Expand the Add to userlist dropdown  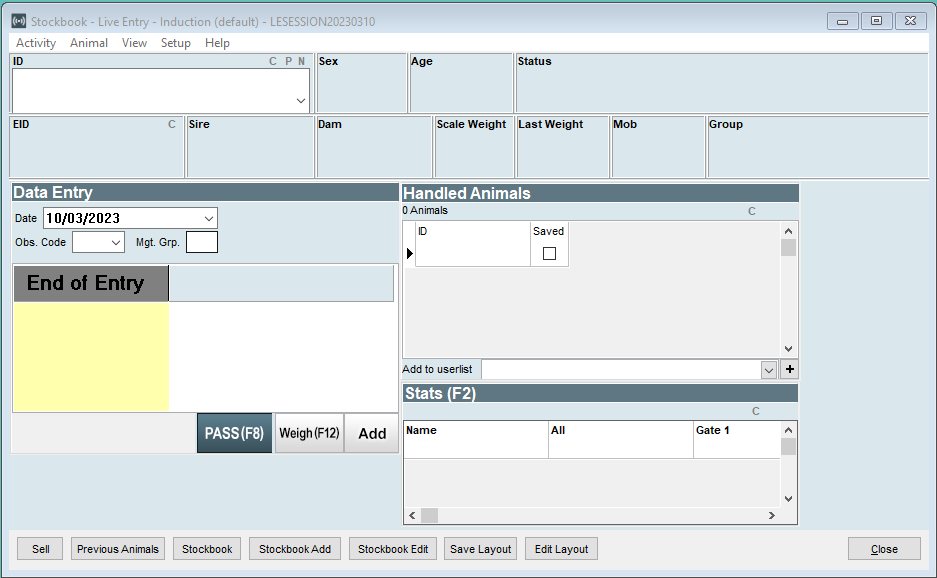click(768, 370)
